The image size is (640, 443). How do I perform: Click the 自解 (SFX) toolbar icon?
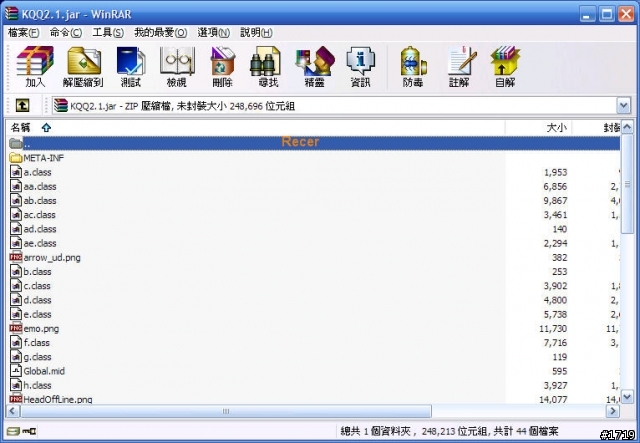click(505, 67)
